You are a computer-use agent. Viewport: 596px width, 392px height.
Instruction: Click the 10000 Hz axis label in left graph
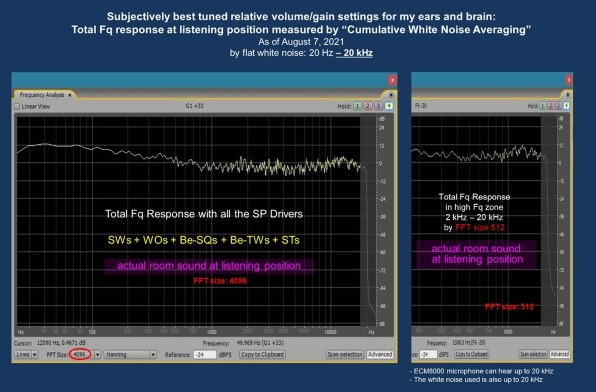coord(330,332)
